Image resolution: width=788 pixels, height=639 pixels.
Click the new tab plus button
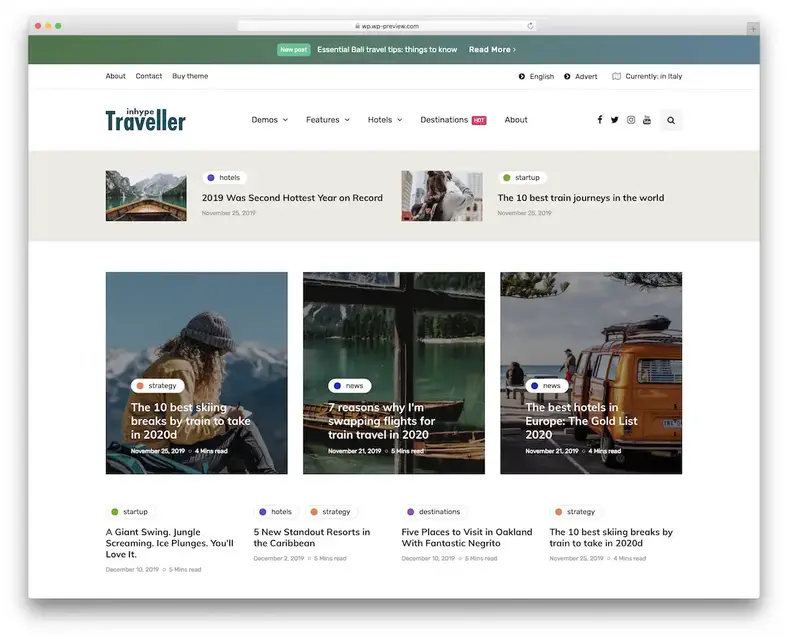coord(753,29)
